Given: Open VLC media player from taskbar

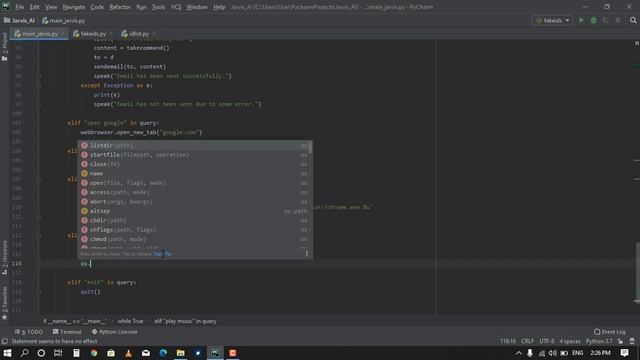Looking at the screenshot, I should click(x=129, y=353).
